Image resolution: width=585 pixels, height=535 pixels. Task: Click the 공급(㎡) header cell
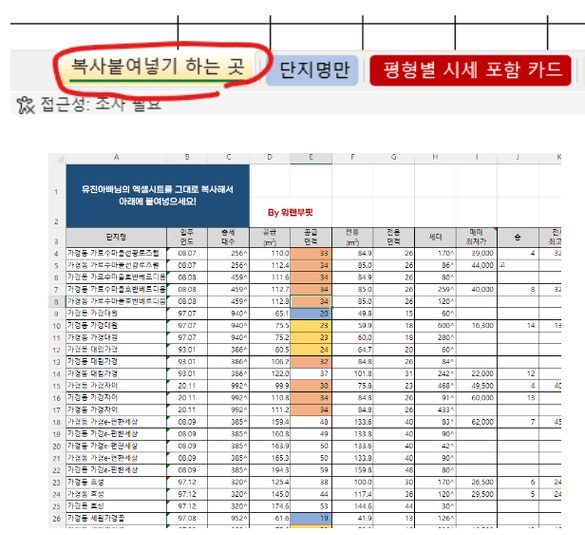270,237
